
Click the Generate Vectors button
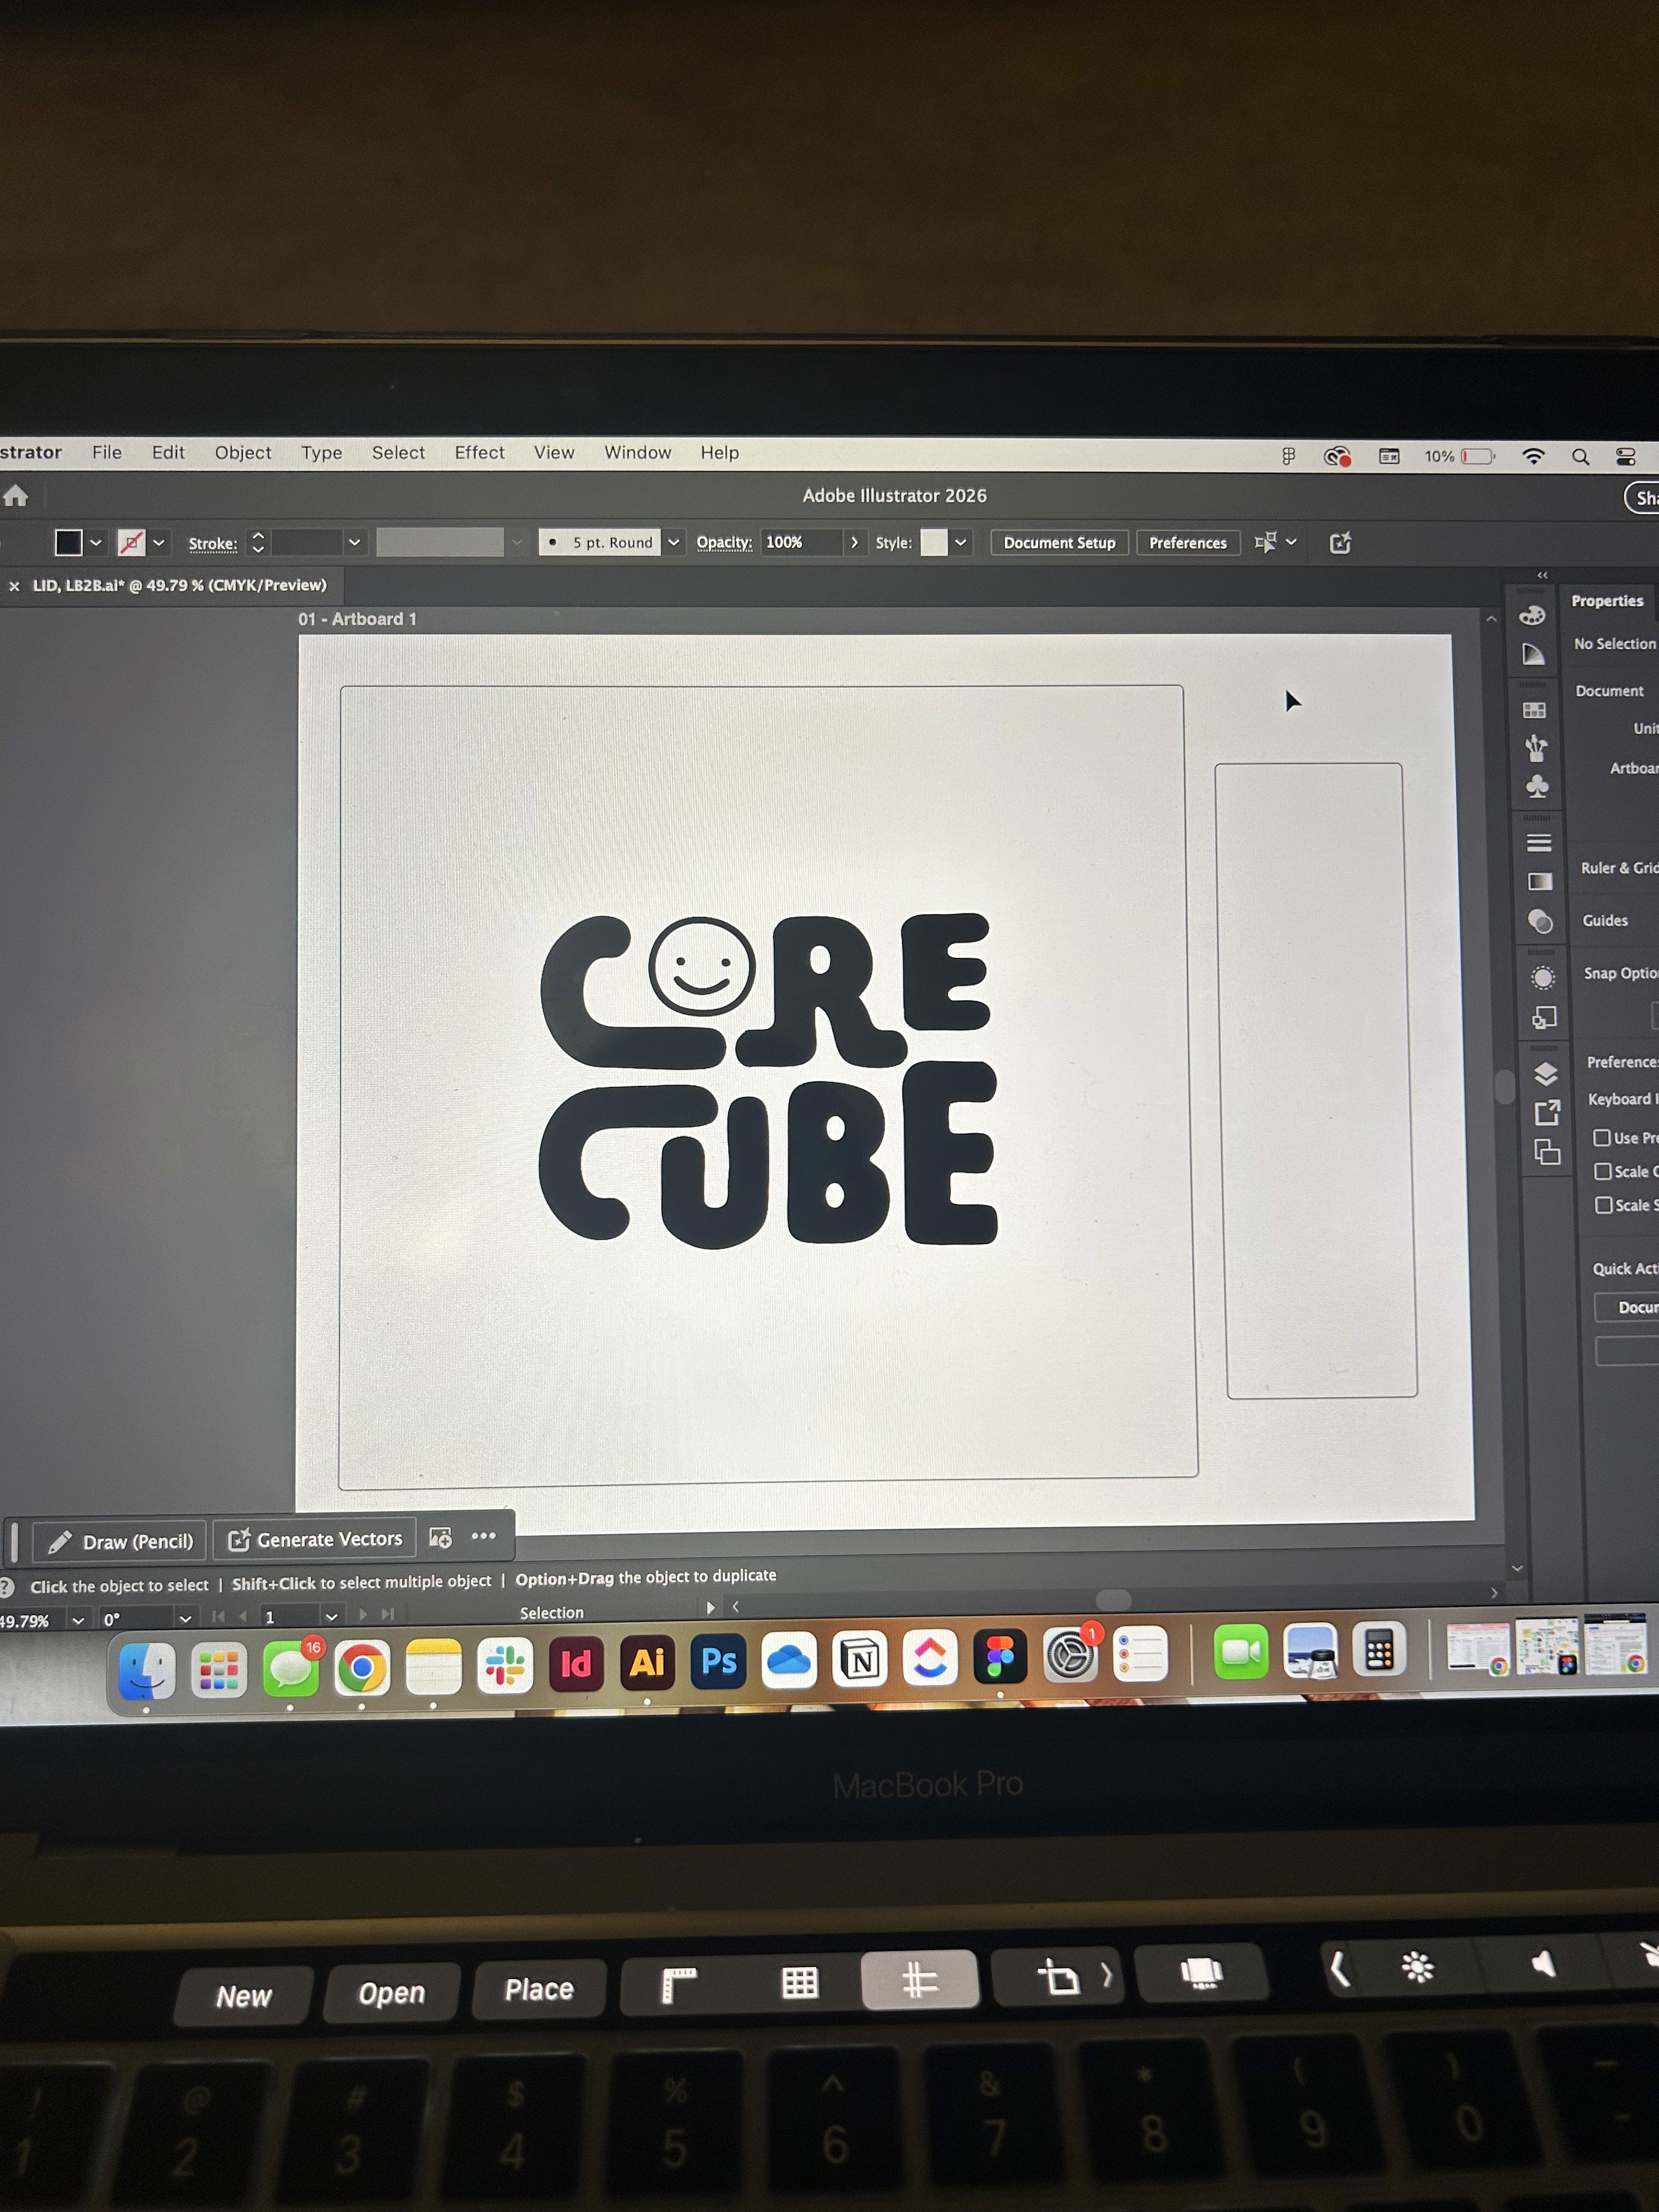pos(315,1539)
